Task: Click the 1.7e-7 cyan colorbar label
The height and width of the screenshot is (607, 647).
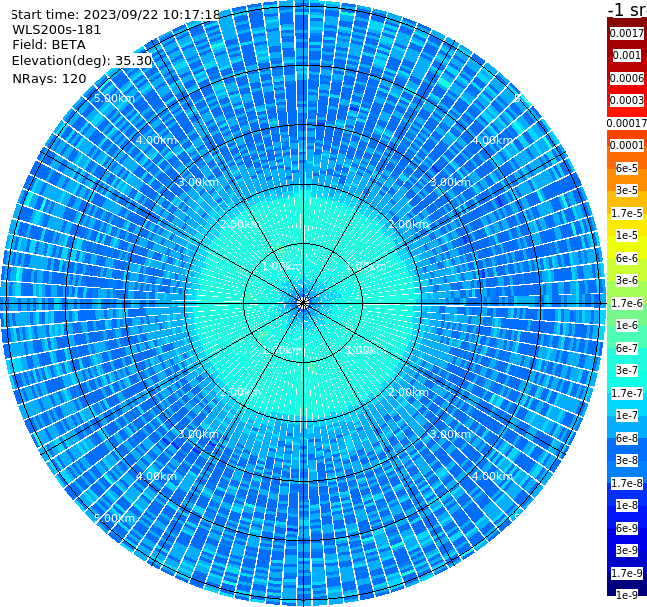Action: [x=627, y=393]
